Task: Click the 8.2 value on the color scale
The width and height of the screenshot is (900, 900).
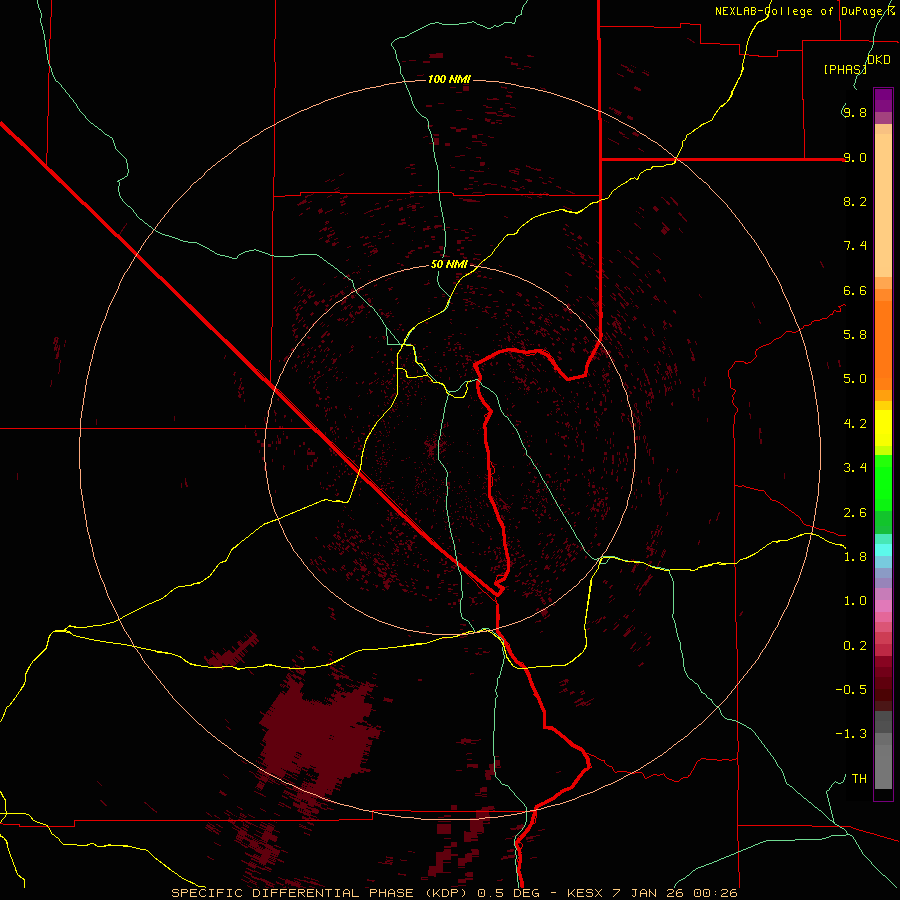Action: click(855, 201)
